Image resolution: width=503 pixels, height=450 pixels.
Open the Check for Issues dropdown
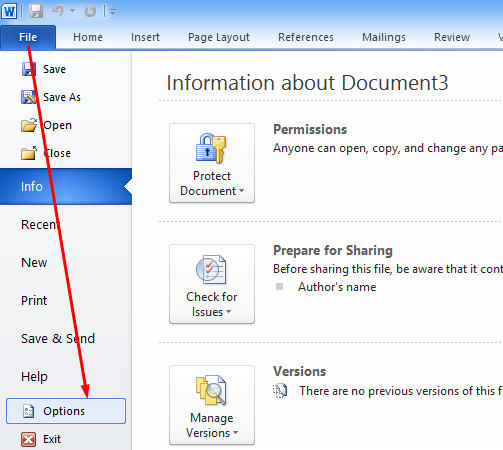pos(212,284)
